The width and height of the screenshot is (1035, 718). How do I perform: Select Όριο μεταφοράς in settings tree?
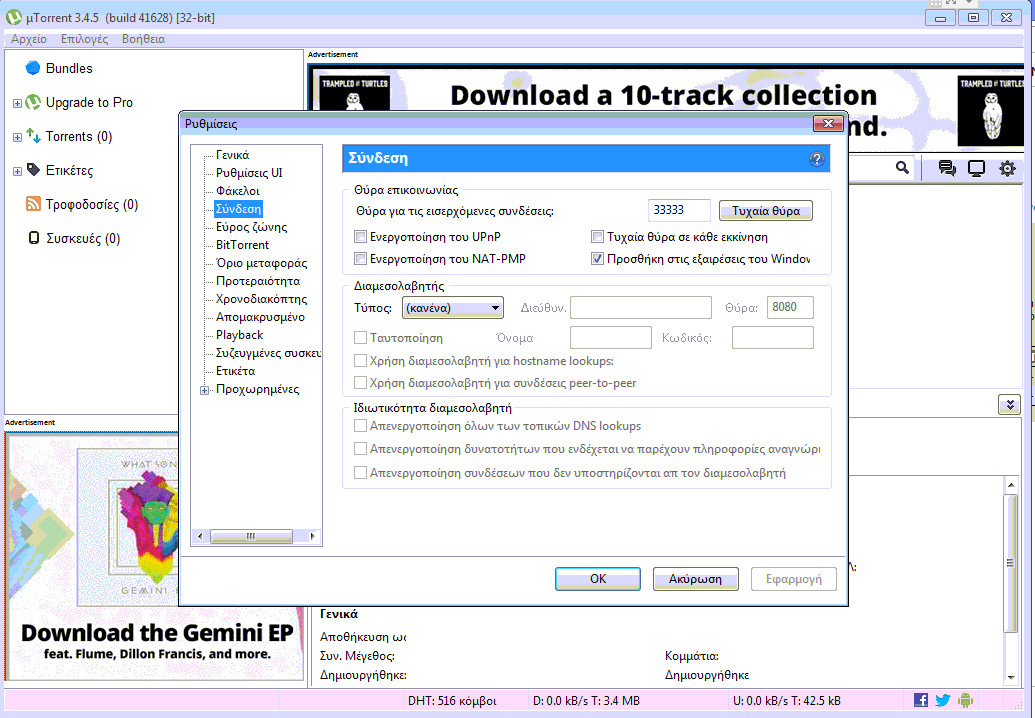261,263
